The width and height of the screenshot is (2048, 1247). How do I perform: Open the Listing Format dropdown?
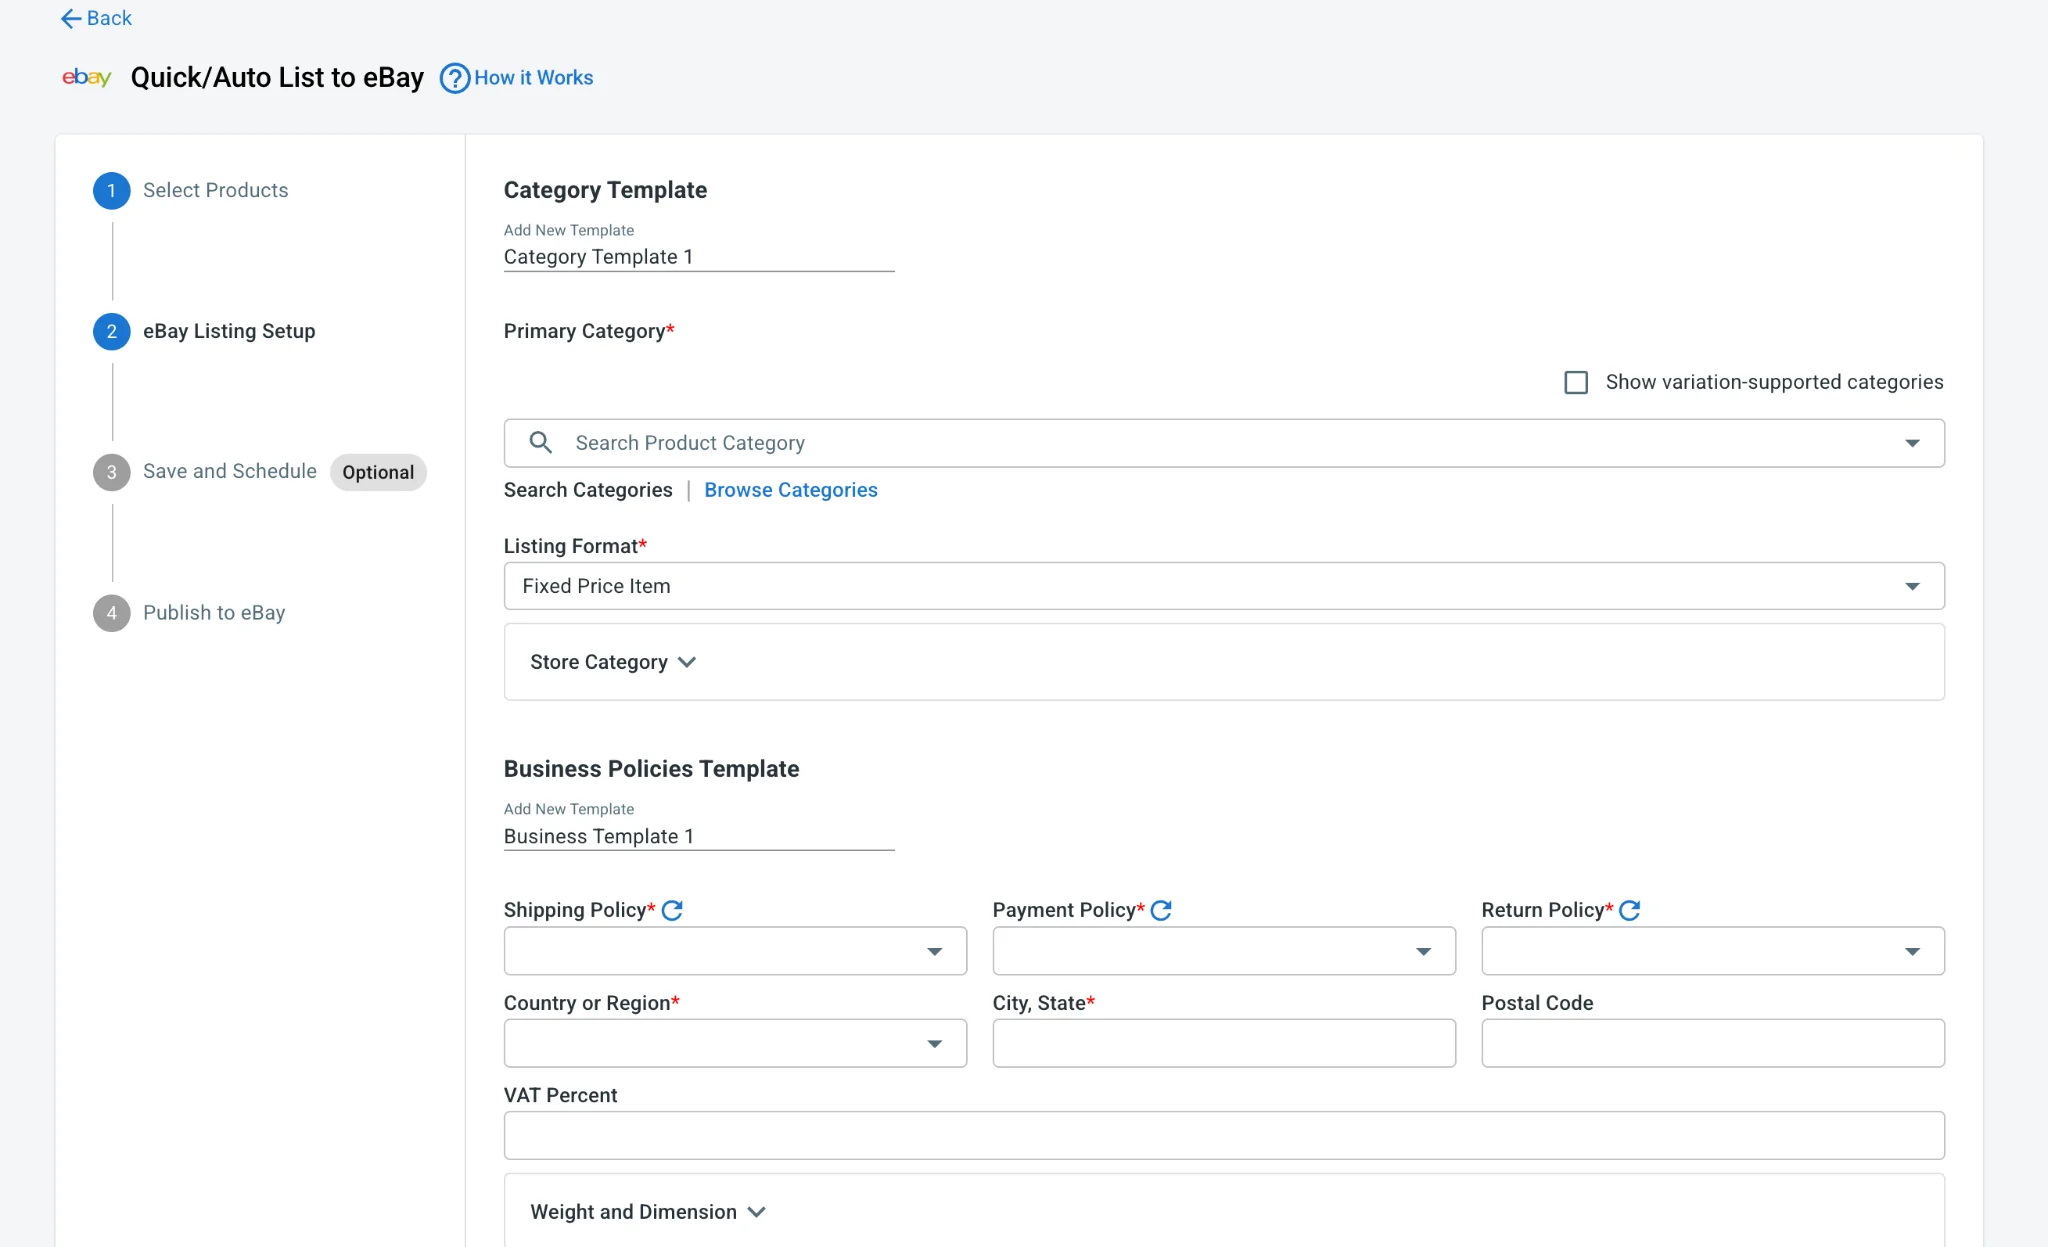tap(1224, 586)
